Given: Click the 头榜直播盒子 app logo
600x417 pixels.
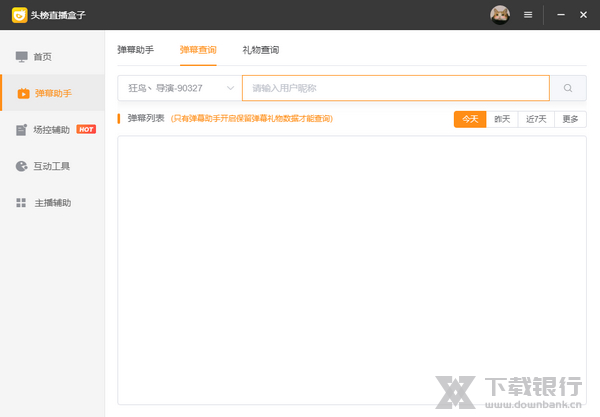Looking at the screenshot, I should [19, 14].
